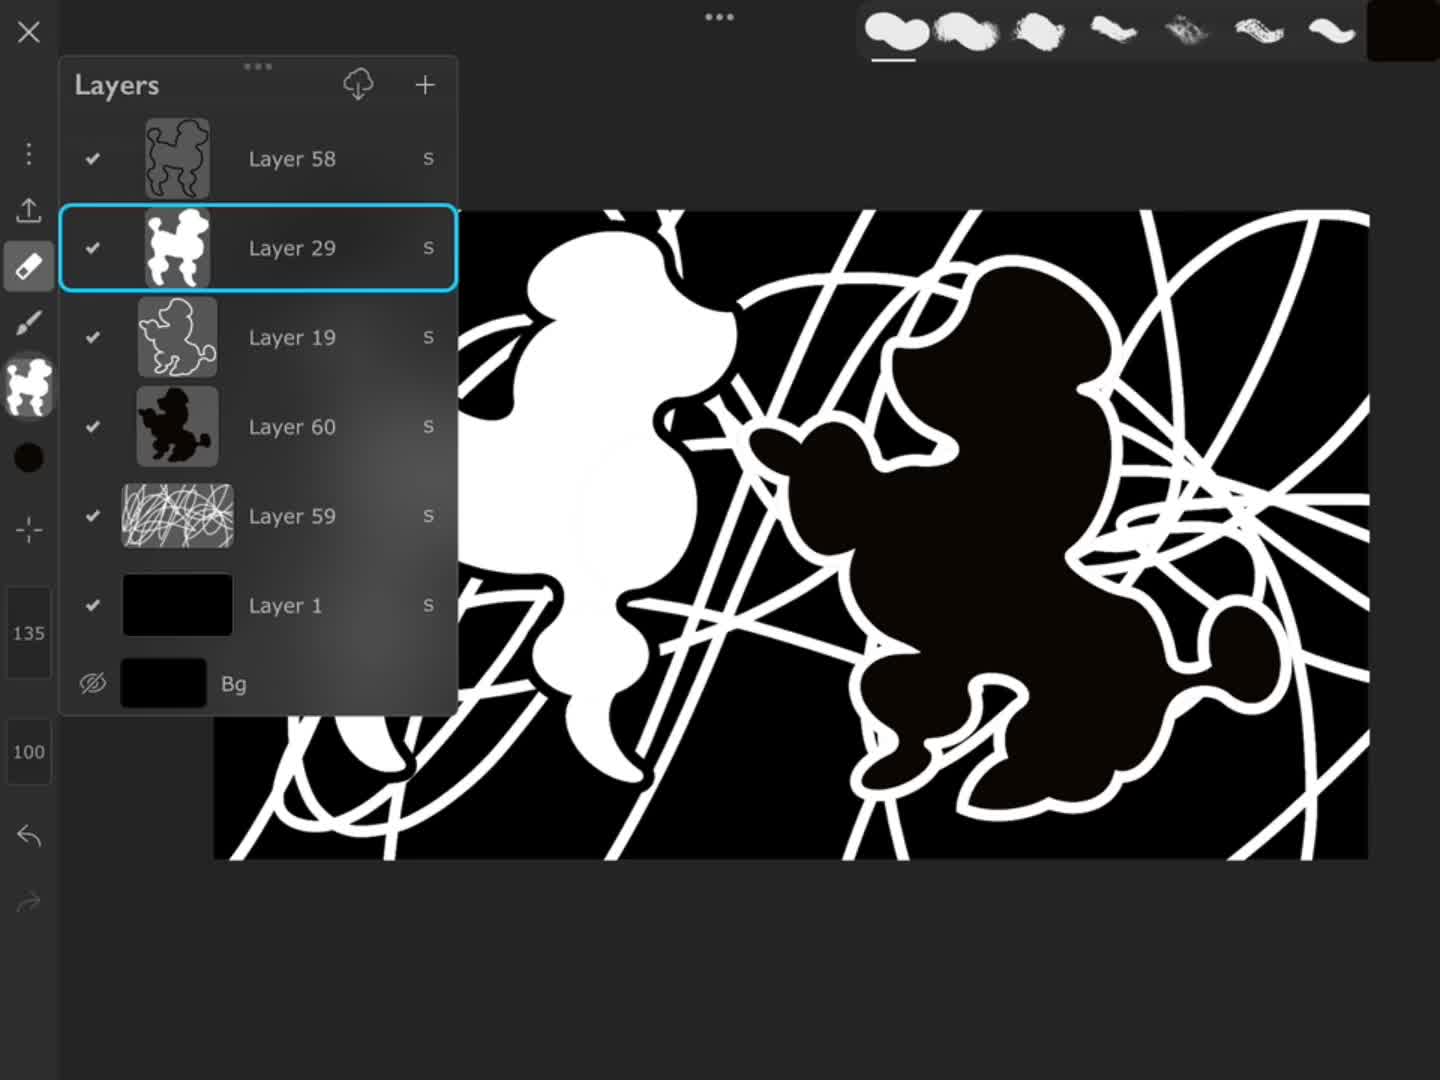Open the poodle layer thumbnail in left sidebar
This screenshot has height=1080, width=1440.
coord(29,387)
